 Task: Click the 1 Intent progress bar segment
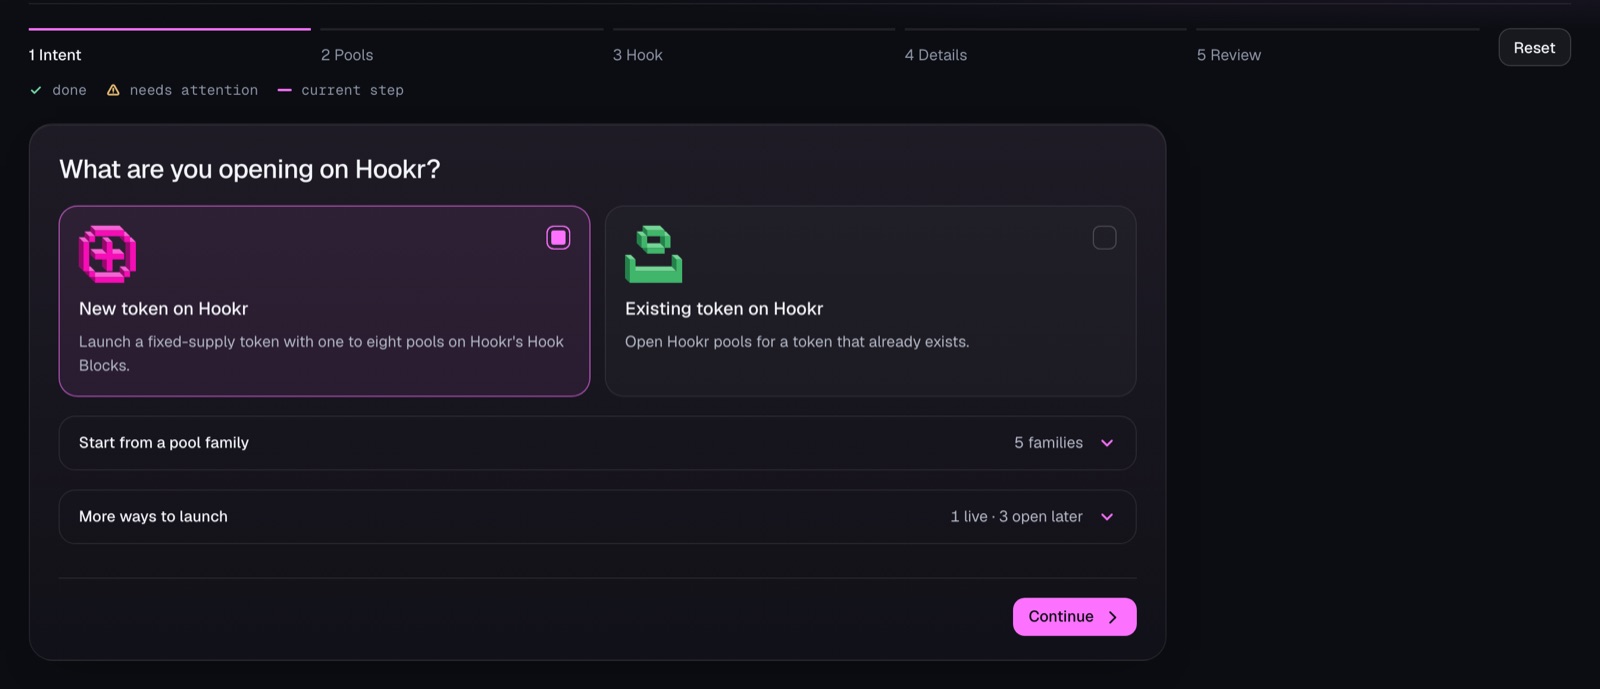coord(170,29)
